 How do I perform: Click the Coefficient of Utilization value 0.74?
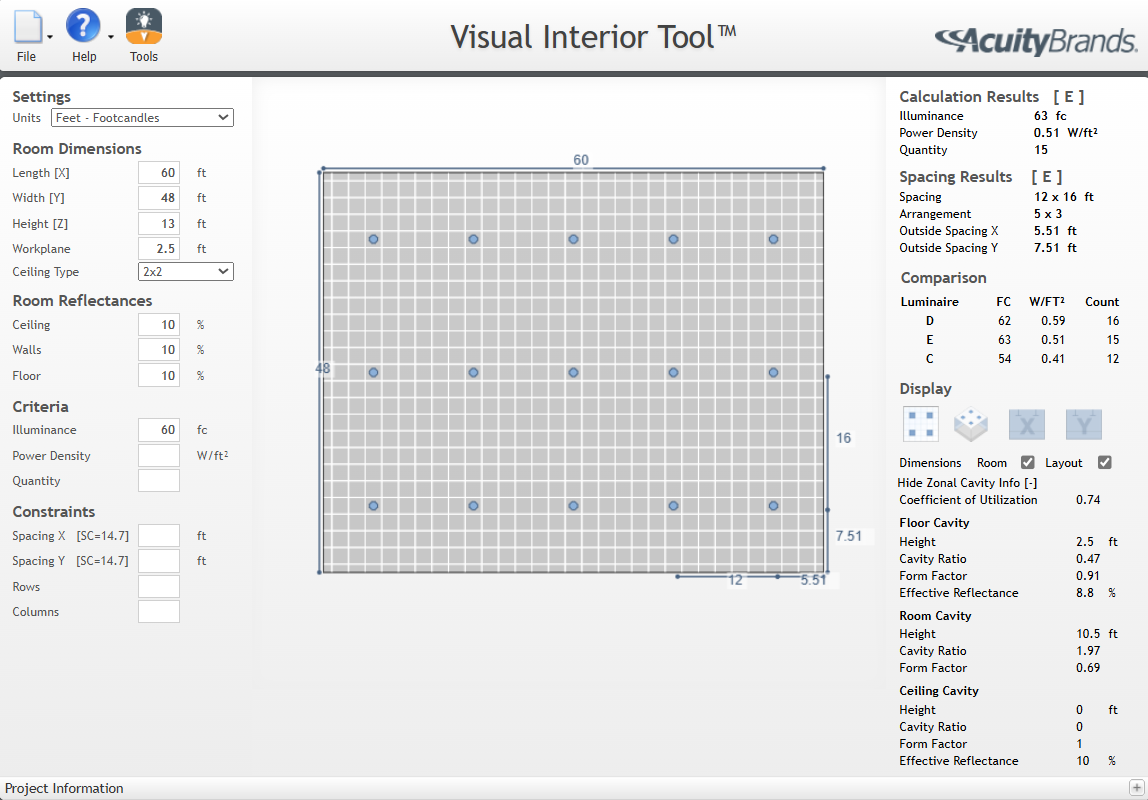pos(1088,500)
